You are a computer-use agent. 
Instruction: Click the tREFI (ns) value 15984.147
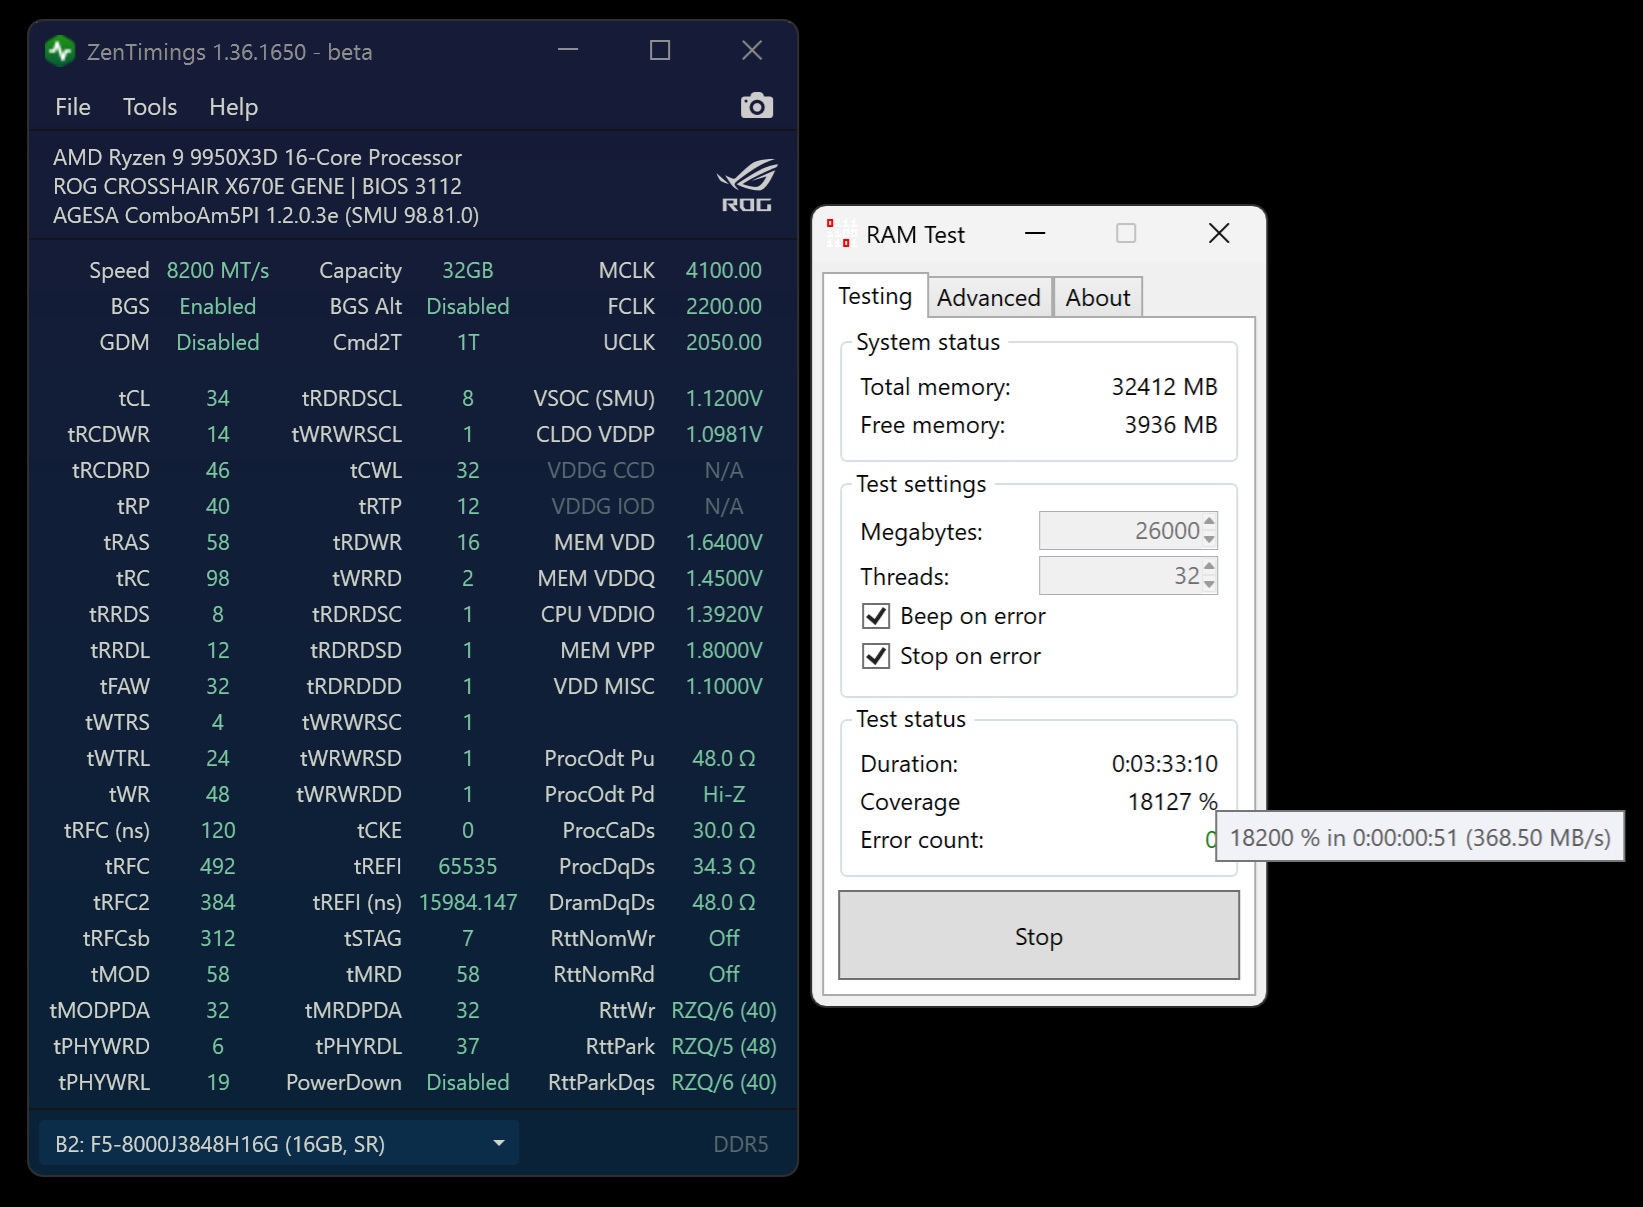point(468,903)
